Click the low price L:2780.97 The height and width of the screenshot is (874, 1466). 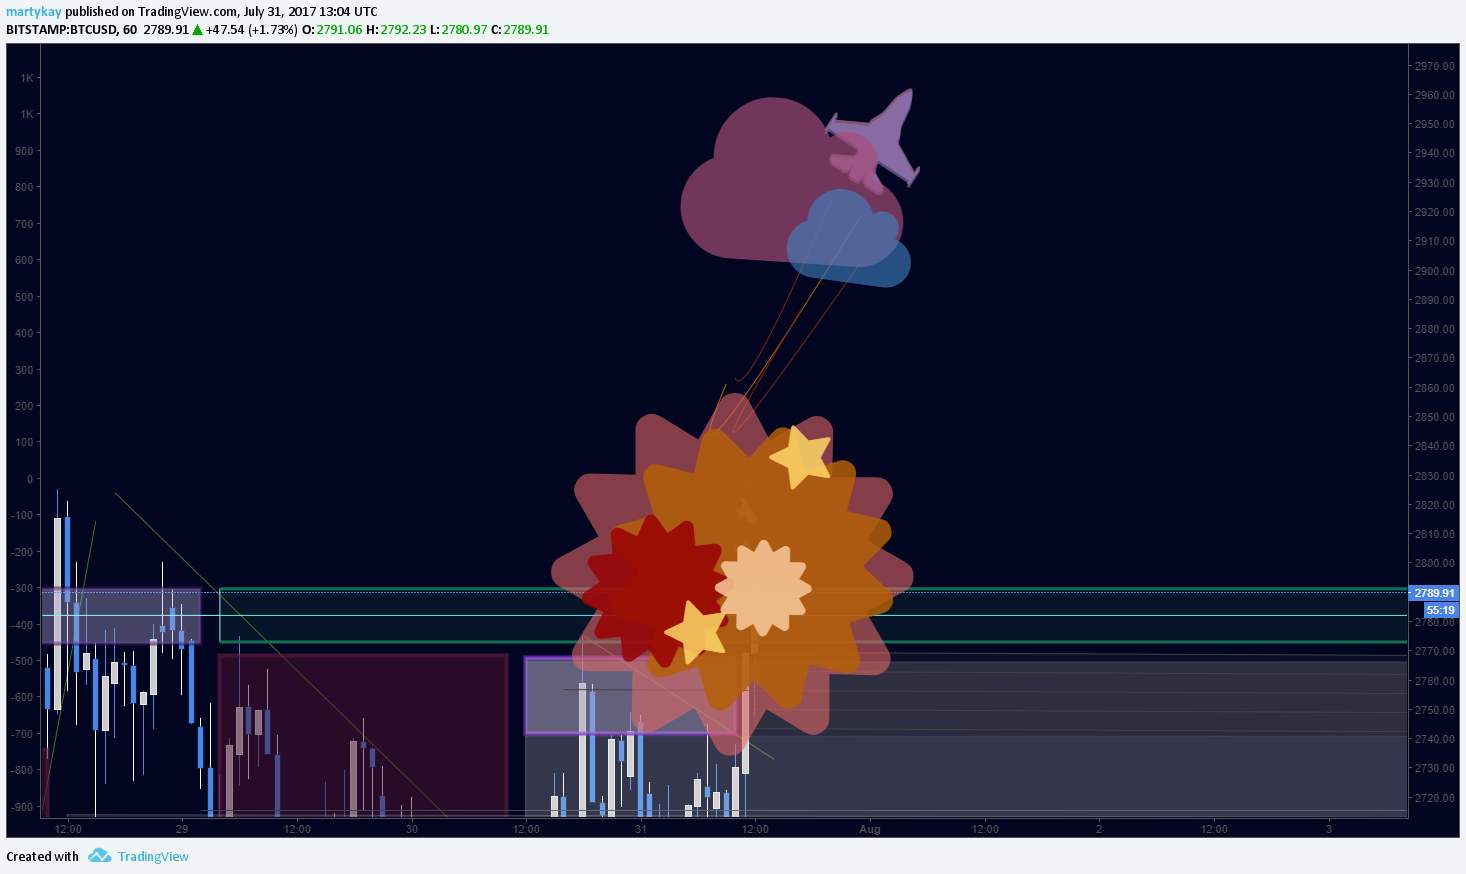459,30
